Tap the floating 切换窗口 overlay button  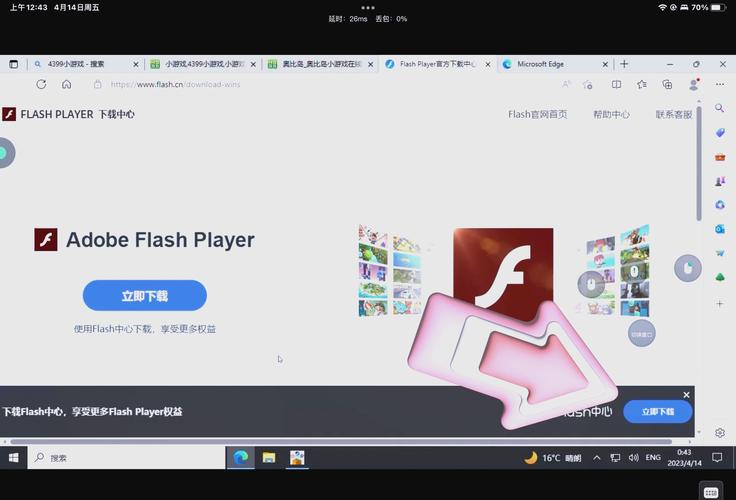[x=642, y=334]
